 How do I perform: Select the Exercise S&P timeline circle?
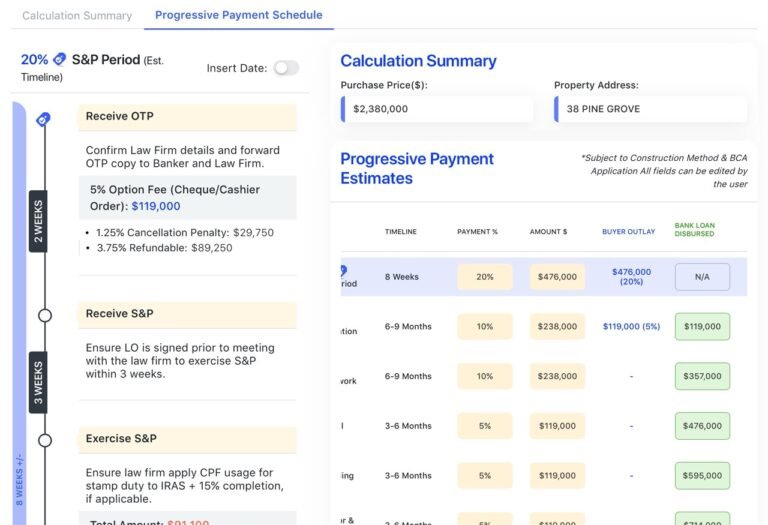(45, 440)
